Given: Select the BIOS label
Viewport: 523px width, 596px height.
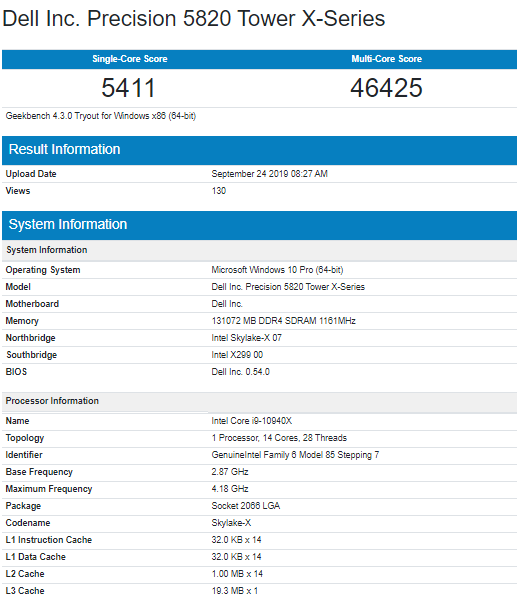Looking at the screenshot, I should pos(16,372).
